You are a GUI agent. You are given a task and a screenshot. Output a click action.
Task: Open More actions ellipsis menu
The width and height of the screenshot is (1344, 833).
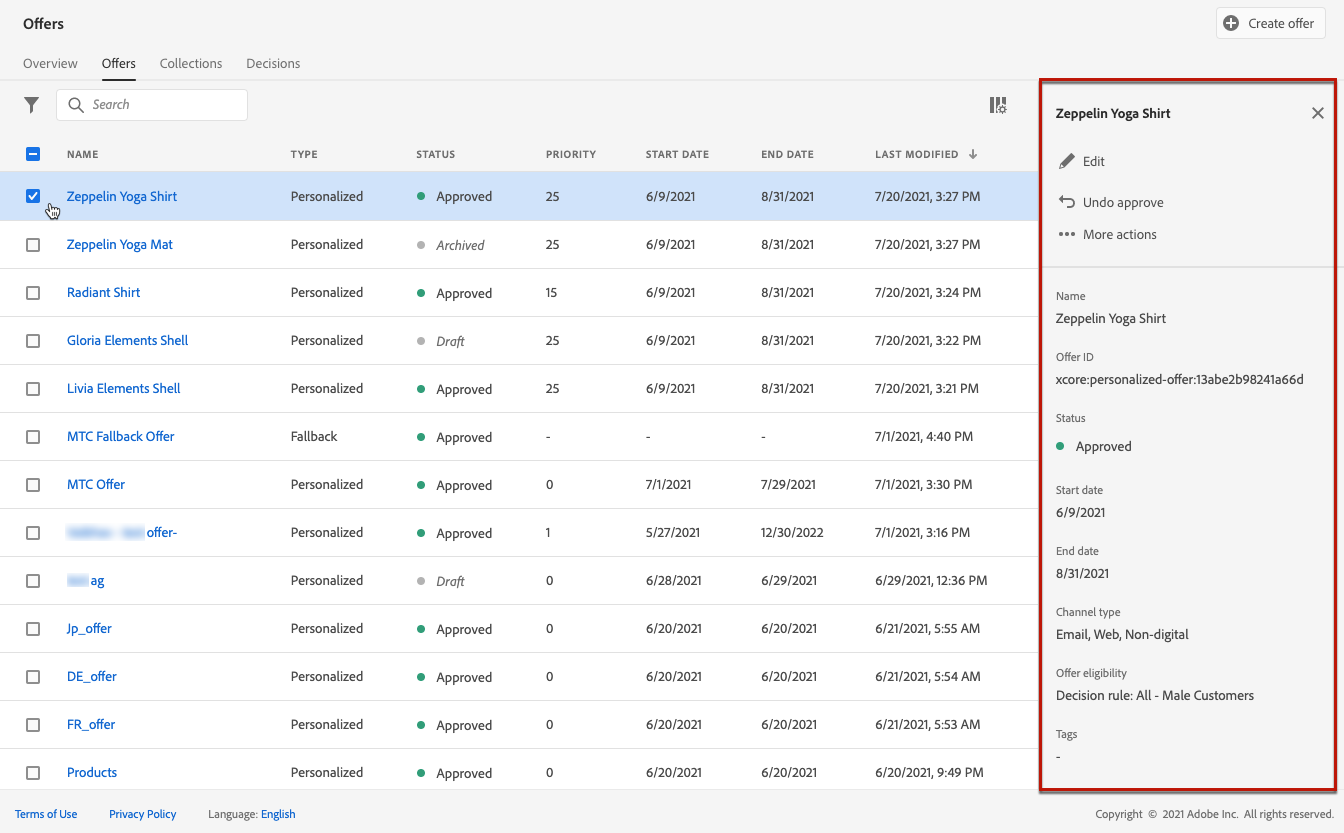point(1067,235)
